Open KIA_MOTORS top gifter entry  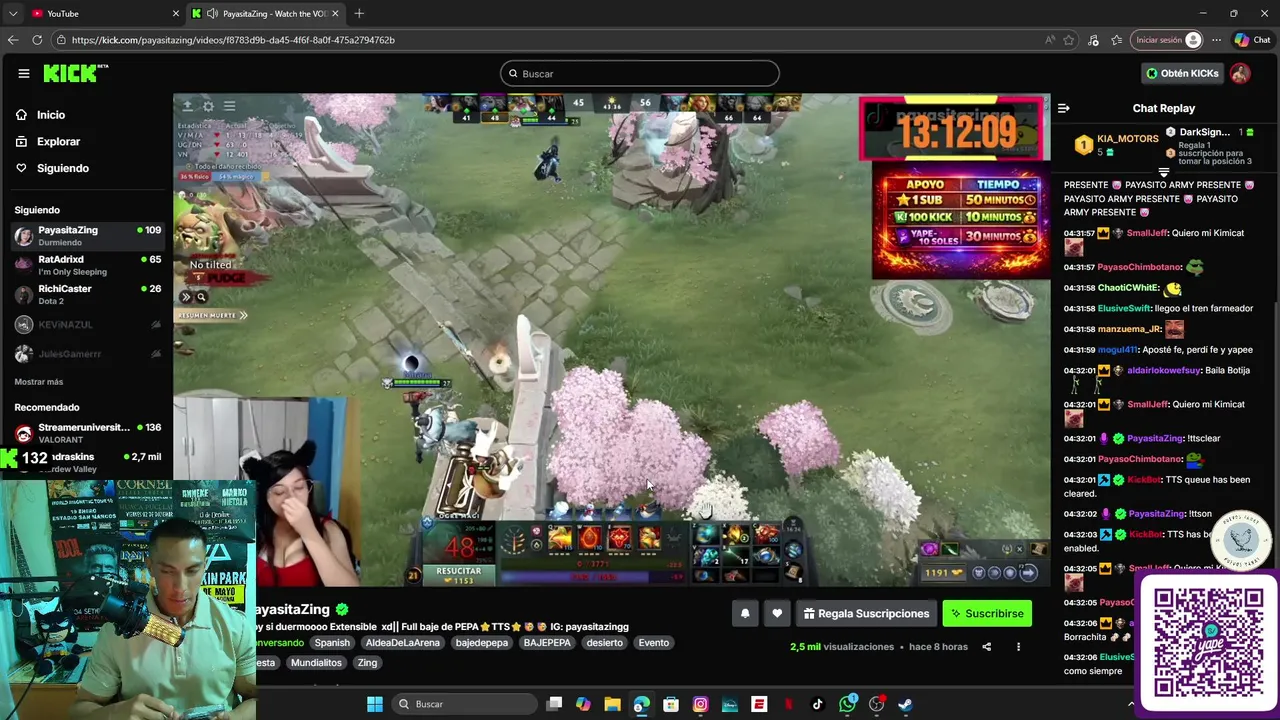1116,145
